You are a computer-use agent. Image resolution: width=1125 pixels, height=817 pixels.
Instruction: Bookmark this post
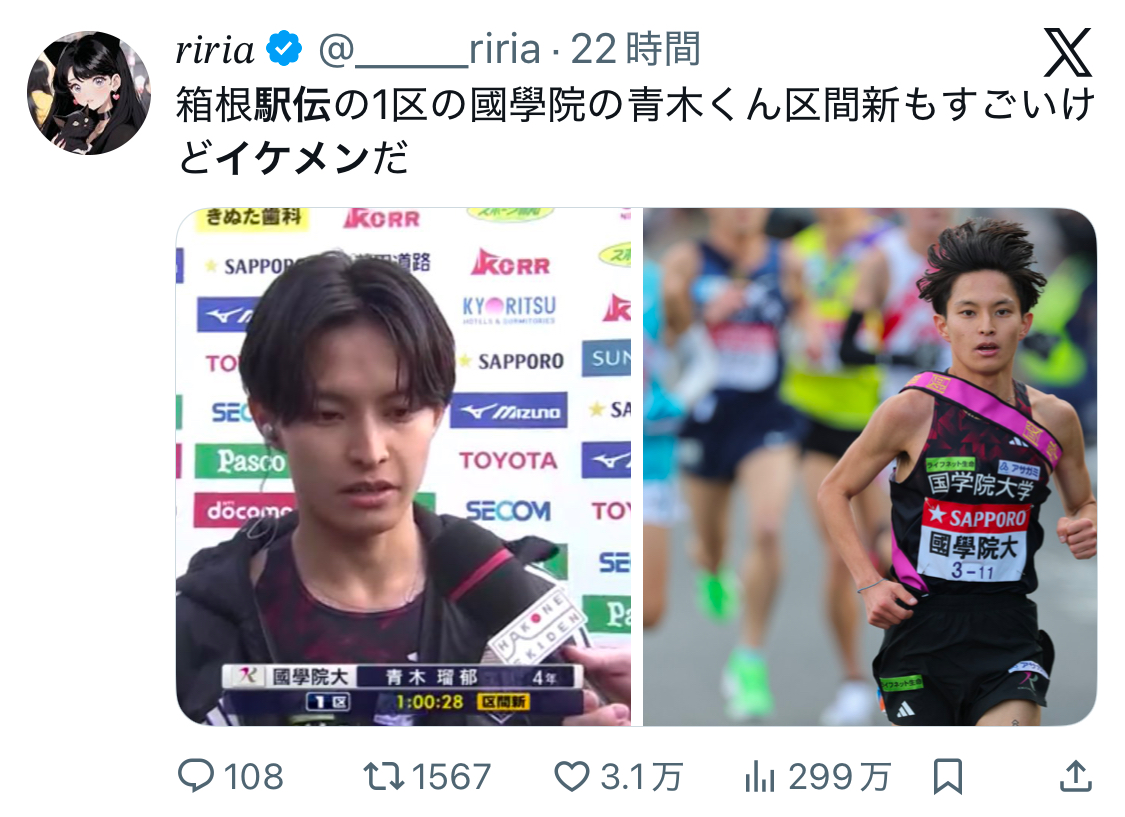point(947,777)
